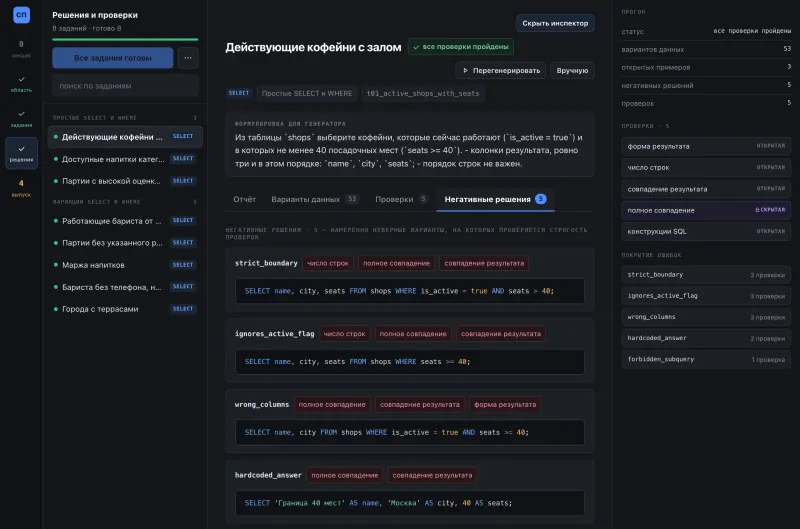Open the задания step in sidebar
The height and width of the screenshot is (529, 800).
21,118
